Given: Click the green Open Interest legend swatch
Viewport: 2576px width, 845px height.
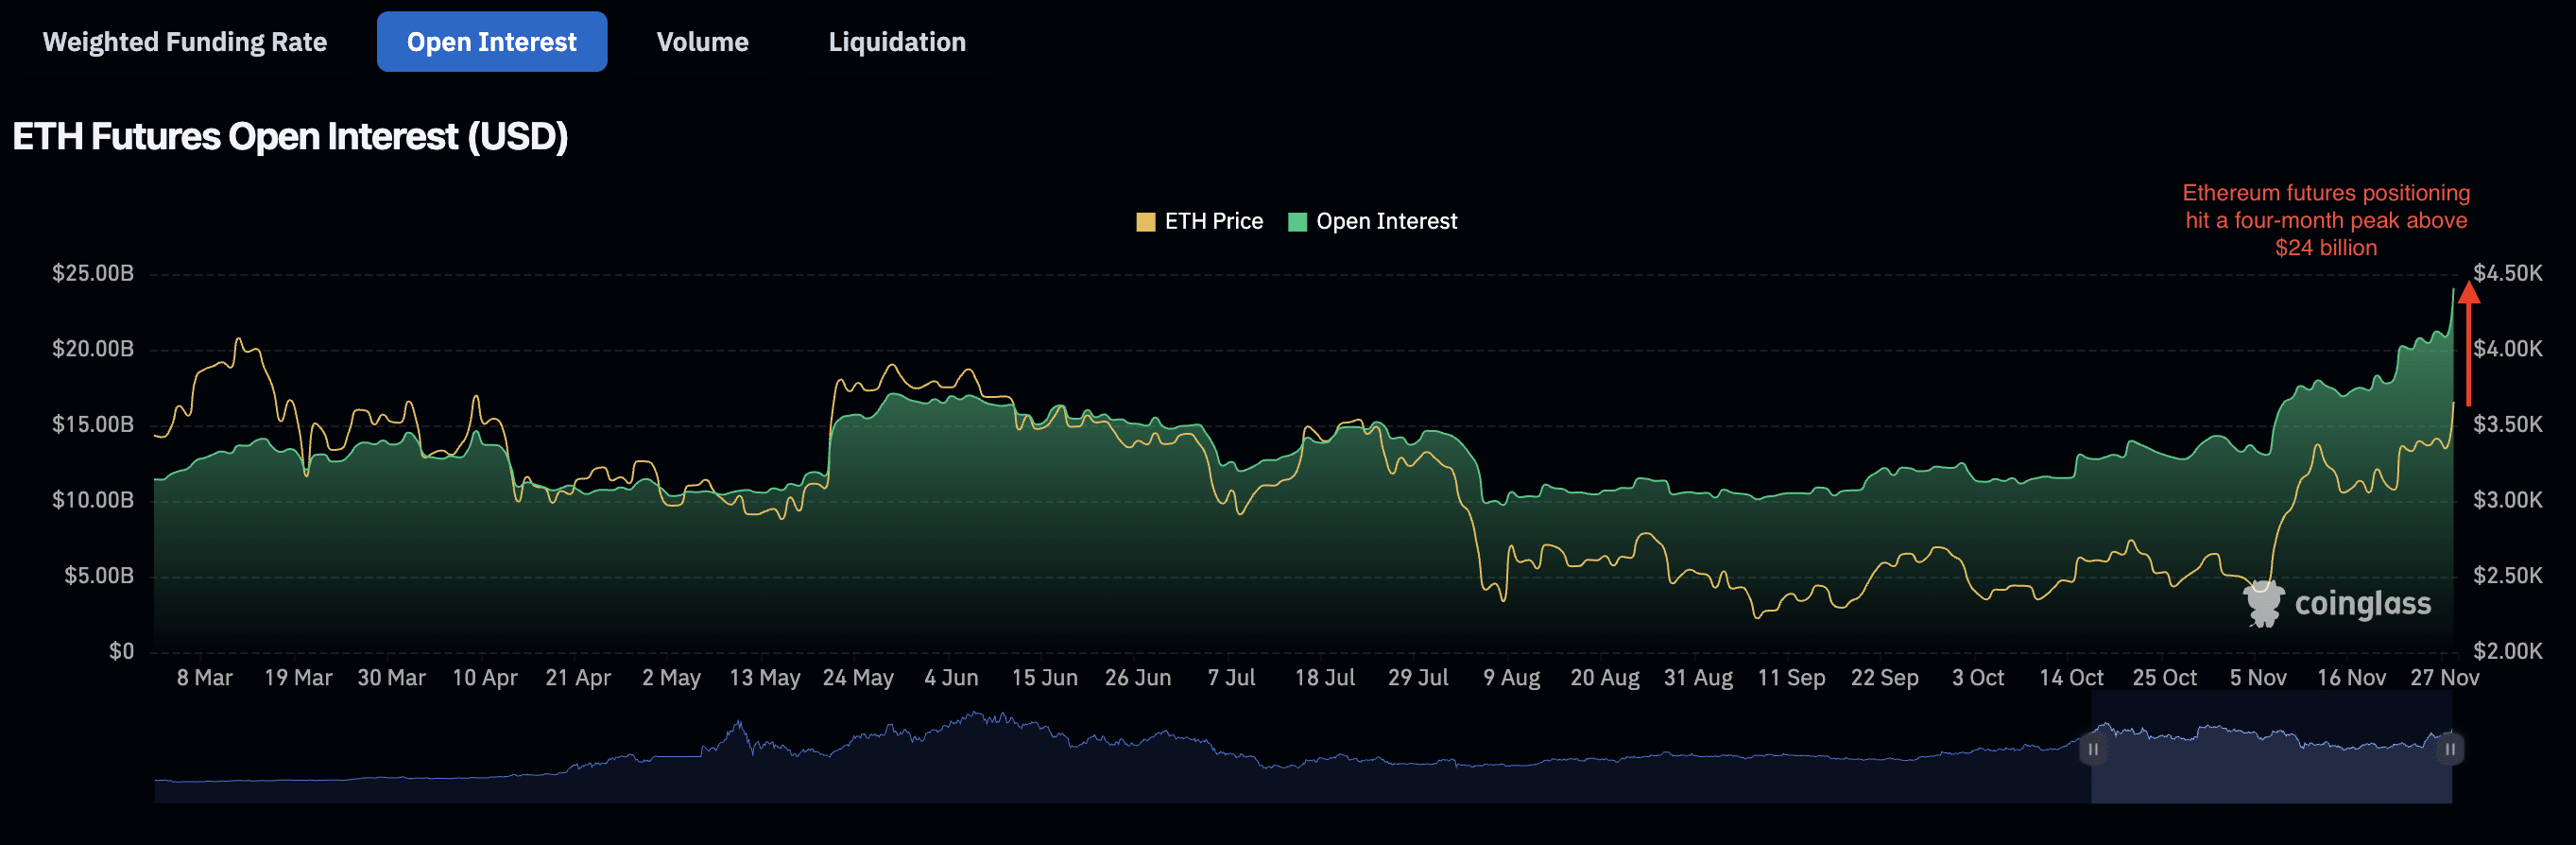Looking at the screenshot, I should click(1298, 222).
